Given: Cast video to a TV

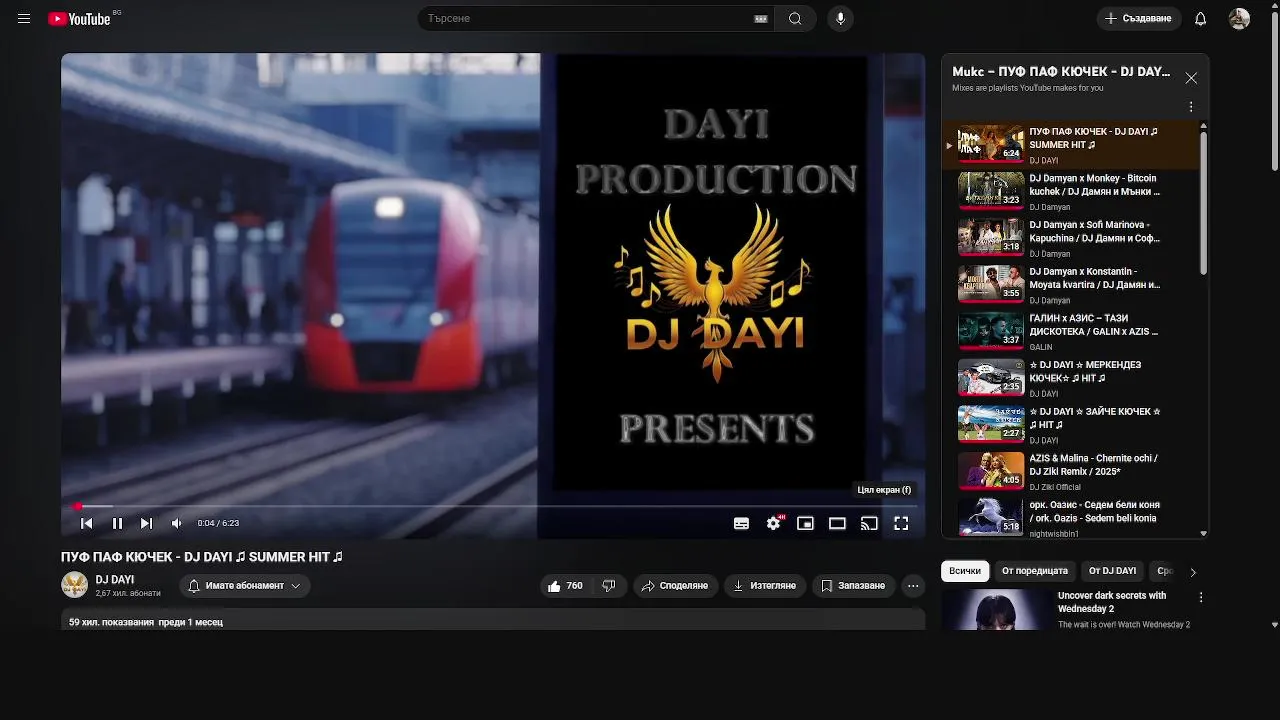Looking at the screenshot, I should (x=869, y=523).
